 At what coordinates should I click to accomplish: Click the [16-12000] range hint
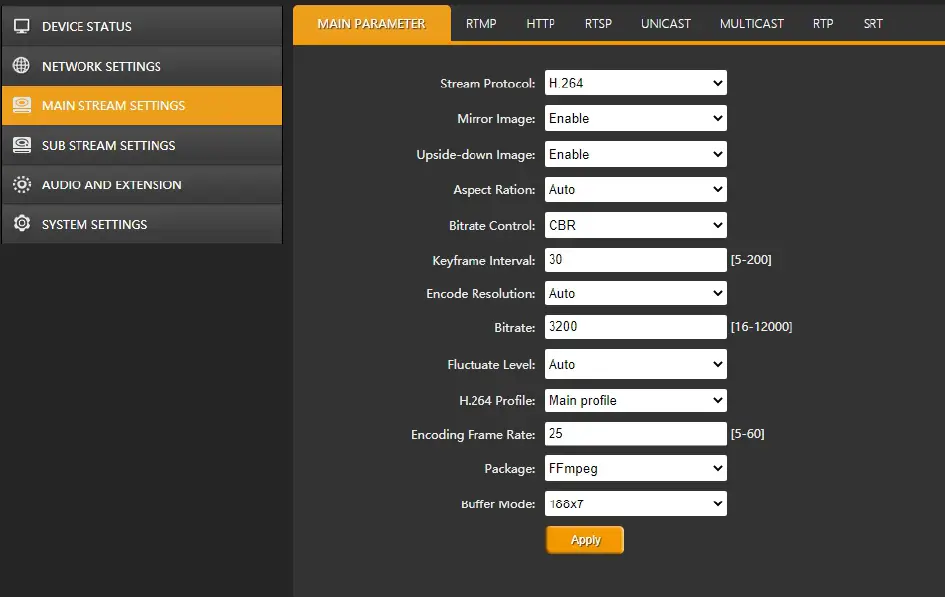click(761, 327)
